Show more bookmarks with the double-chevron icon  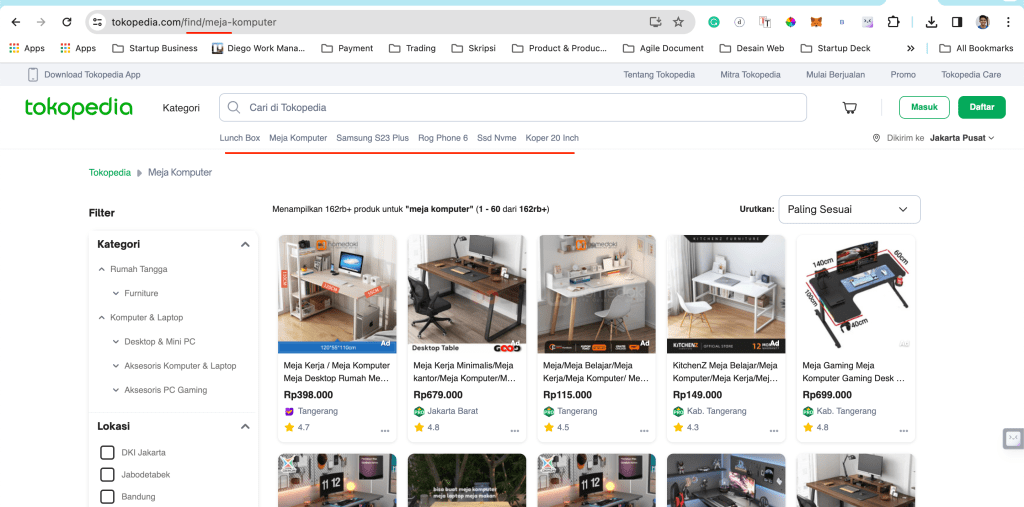(911, 48)
